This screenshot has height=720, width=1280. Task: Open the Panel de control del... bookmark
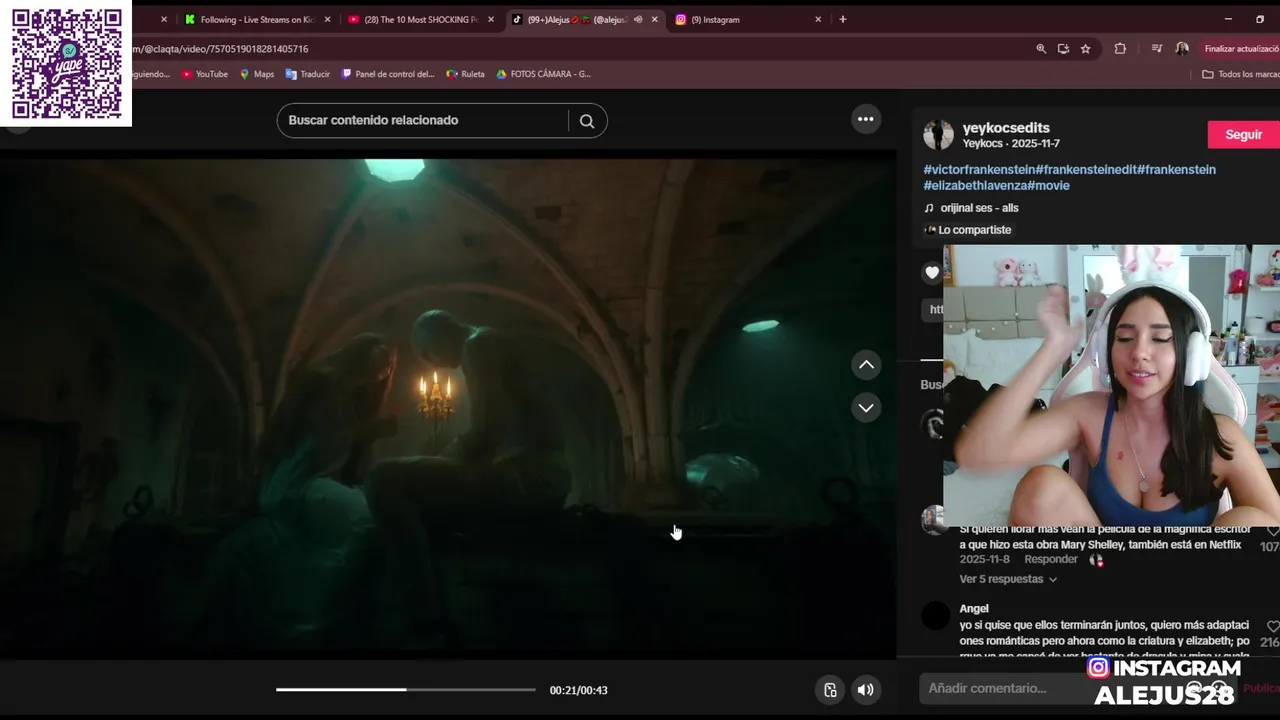(x=388, y=74)
